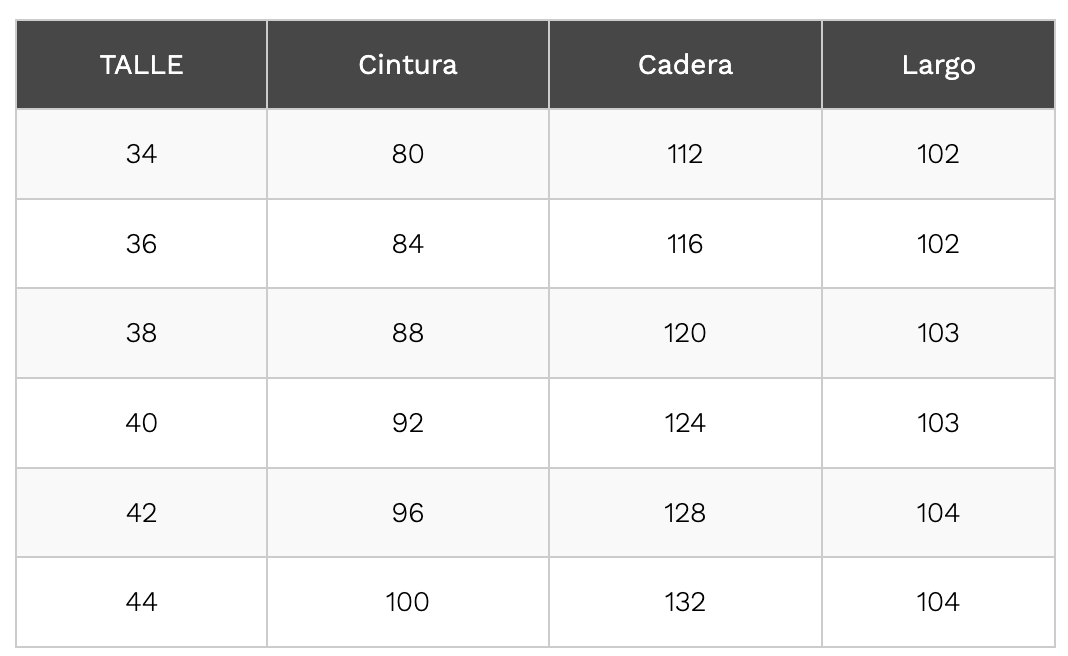Viewport: 1068px width, 656px height.
Task: Click the TALLE column header
Action: pyautogui.click(x=142, y=65)
